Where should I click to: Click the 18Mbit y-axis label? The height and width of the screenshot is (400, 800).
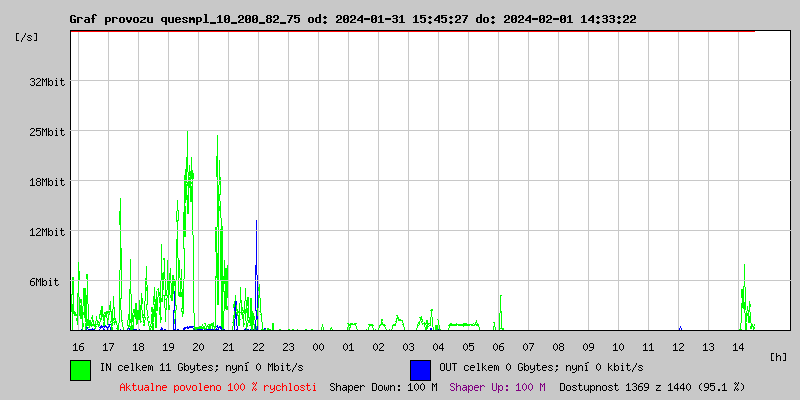(48, 182)
